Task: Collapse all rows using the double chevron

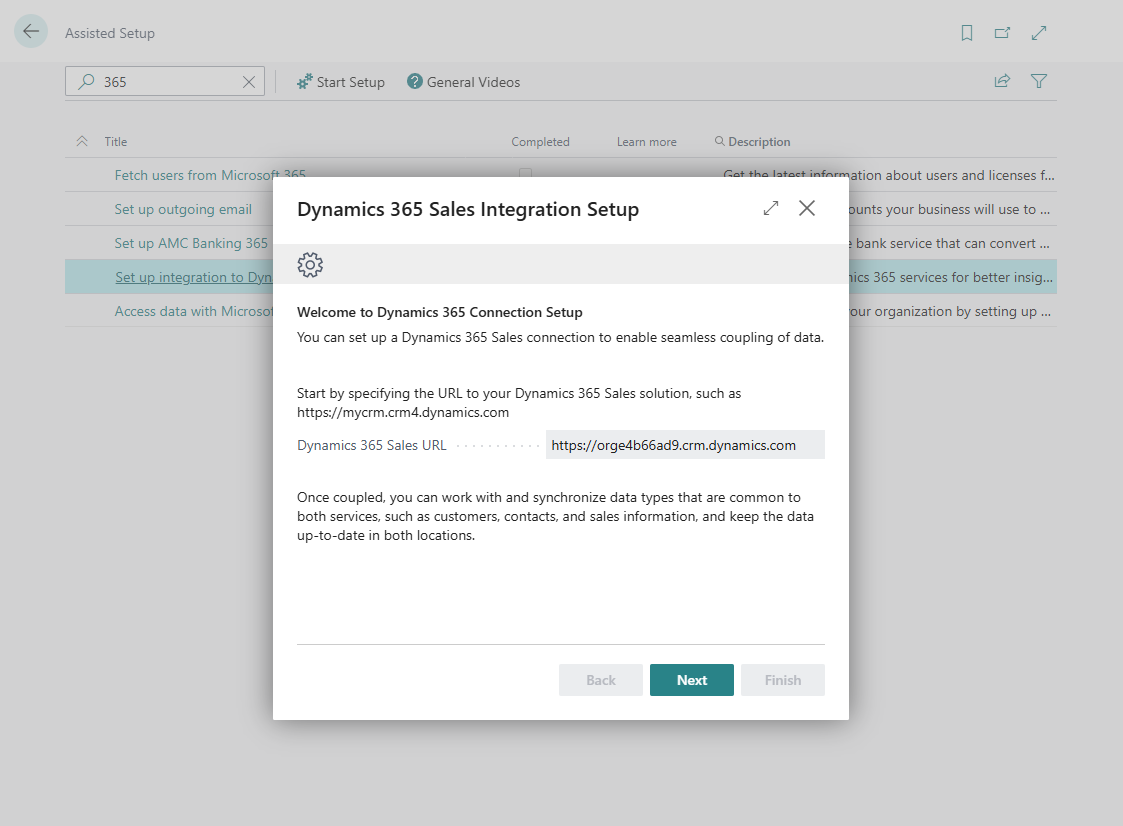Action: 82,142
